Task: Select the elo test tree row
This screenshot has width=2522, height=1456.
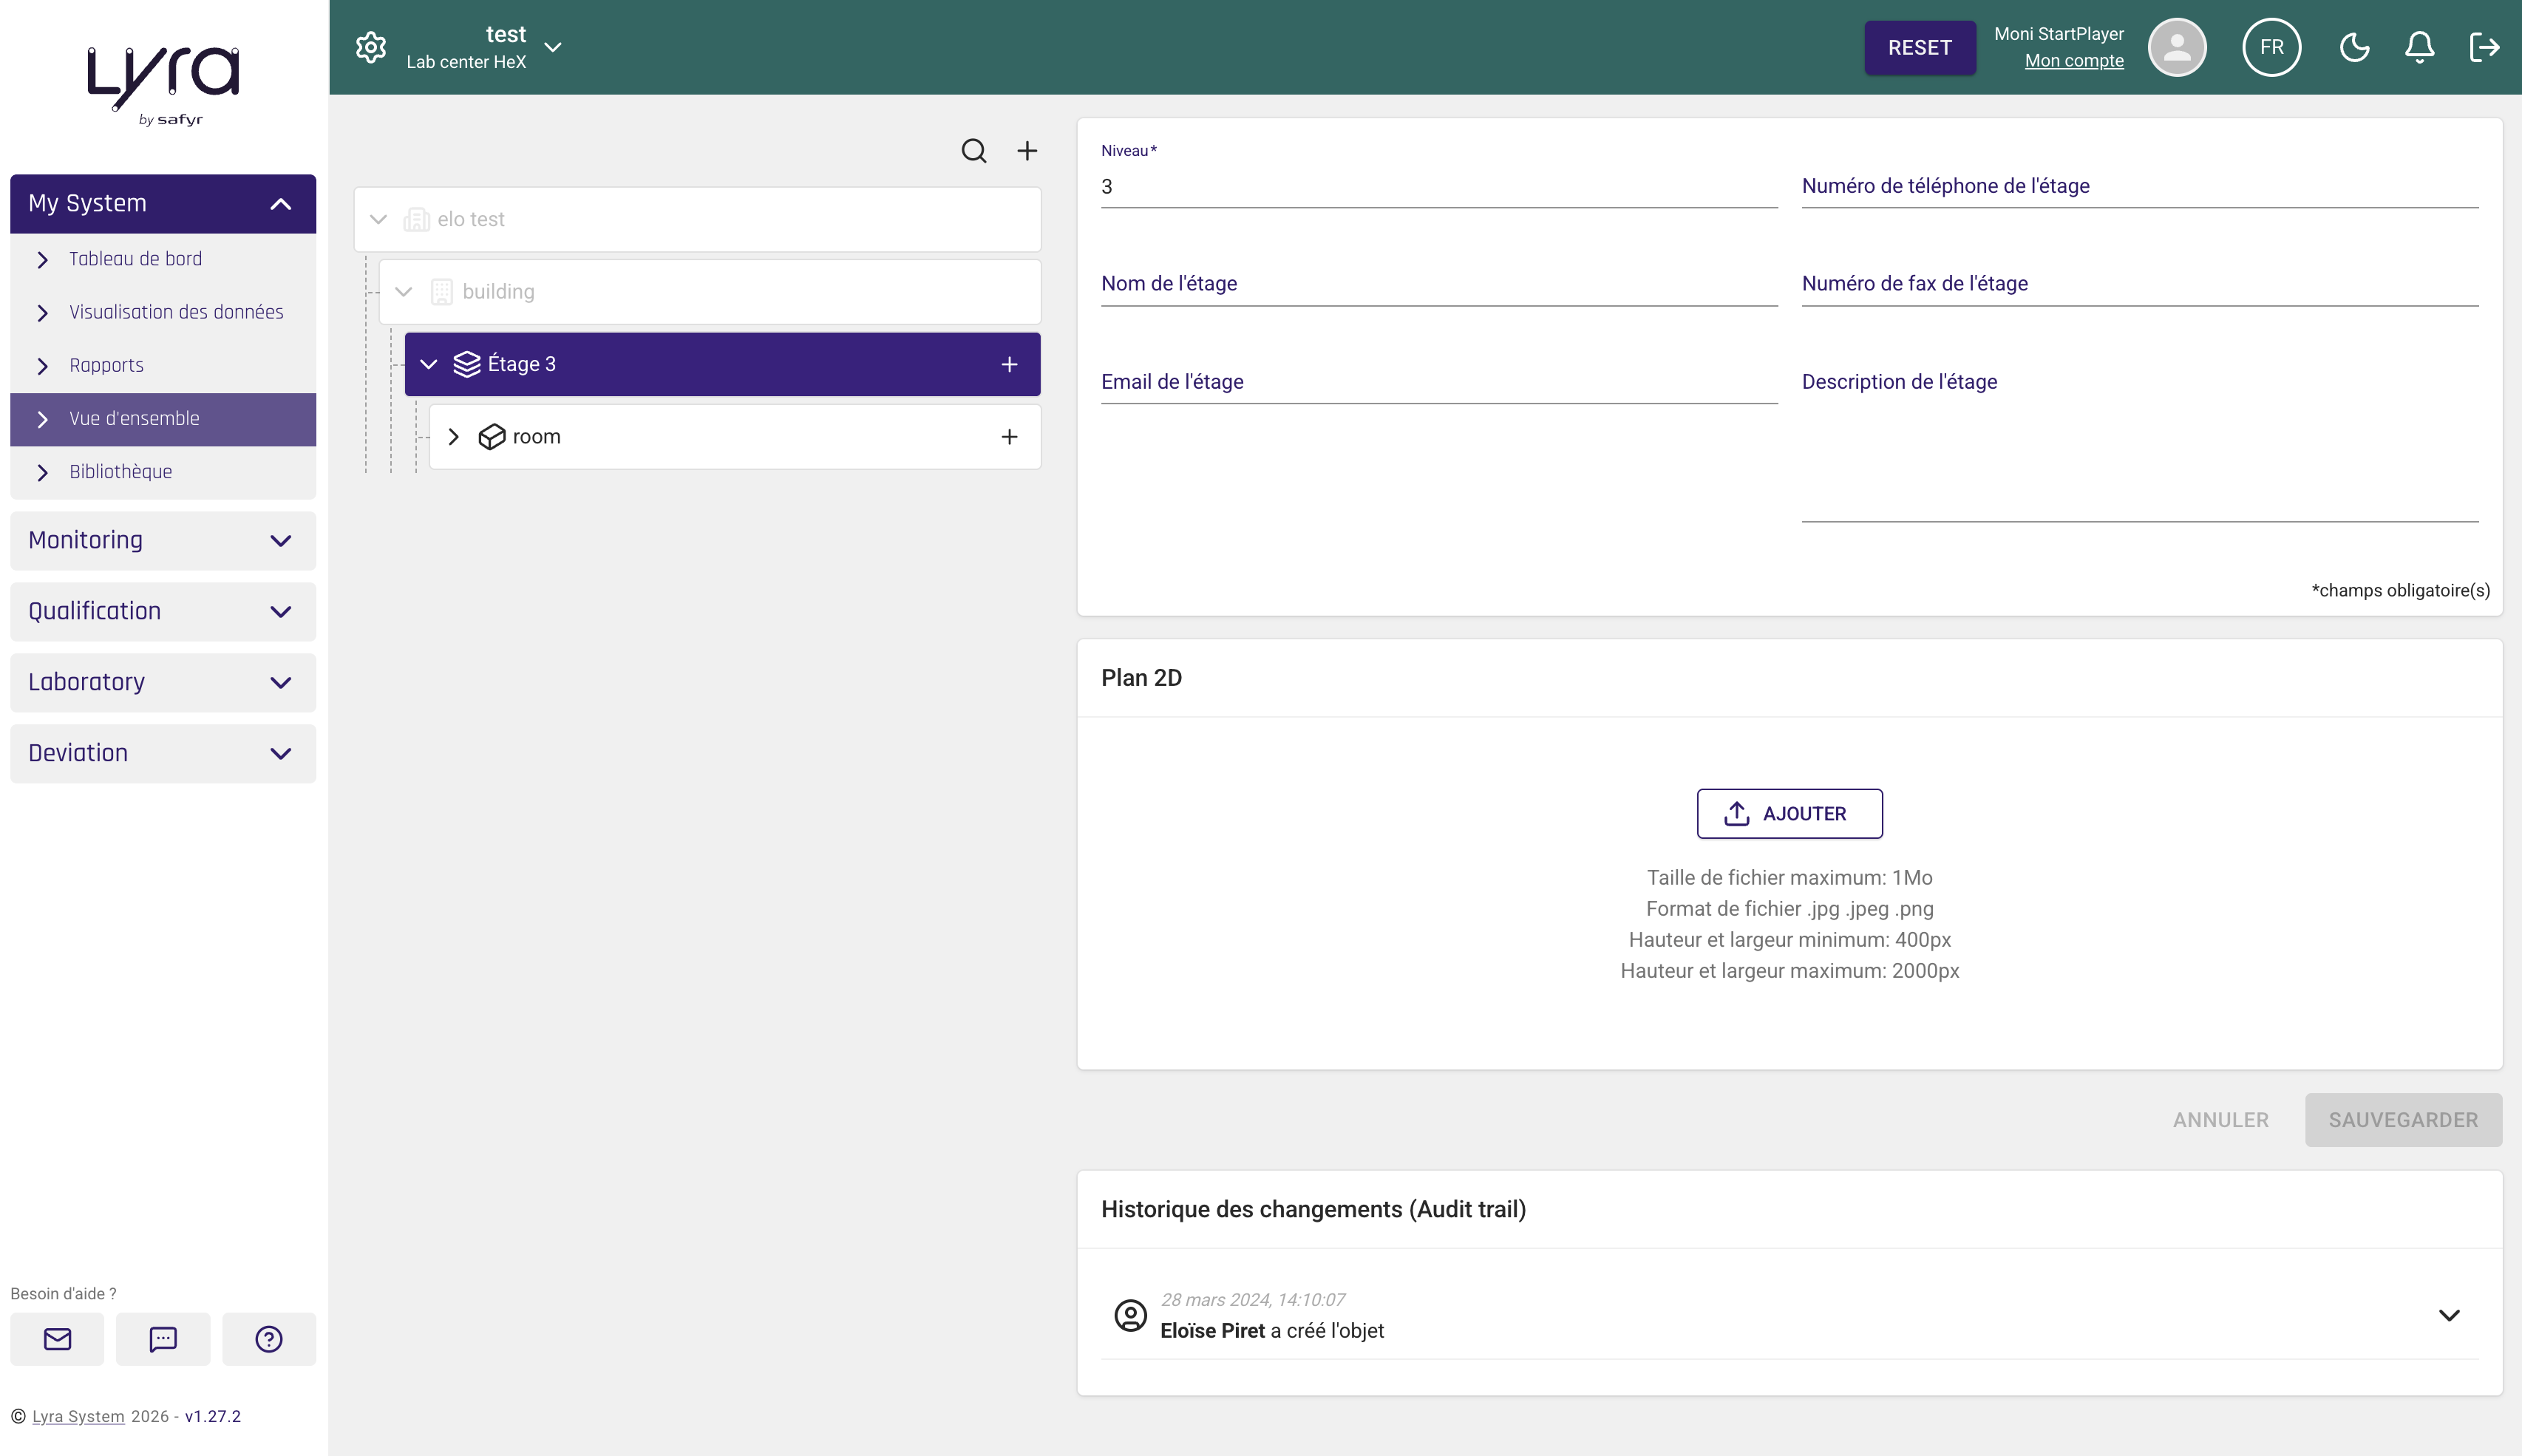Action: 697,219
